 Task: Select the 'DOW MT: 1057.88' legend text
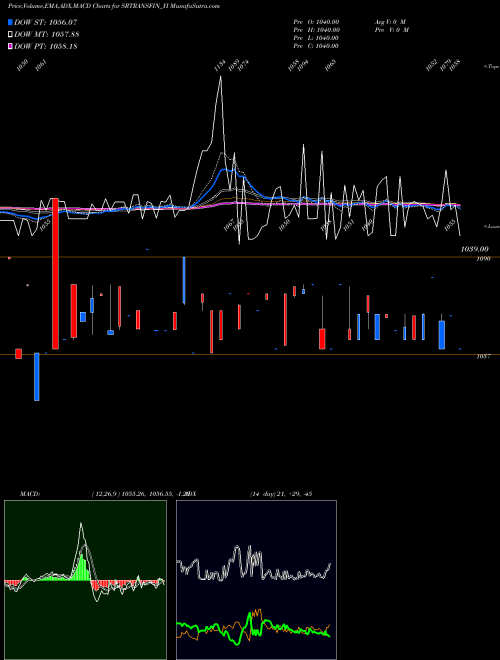pyautogui.click(x=47, y=34)
